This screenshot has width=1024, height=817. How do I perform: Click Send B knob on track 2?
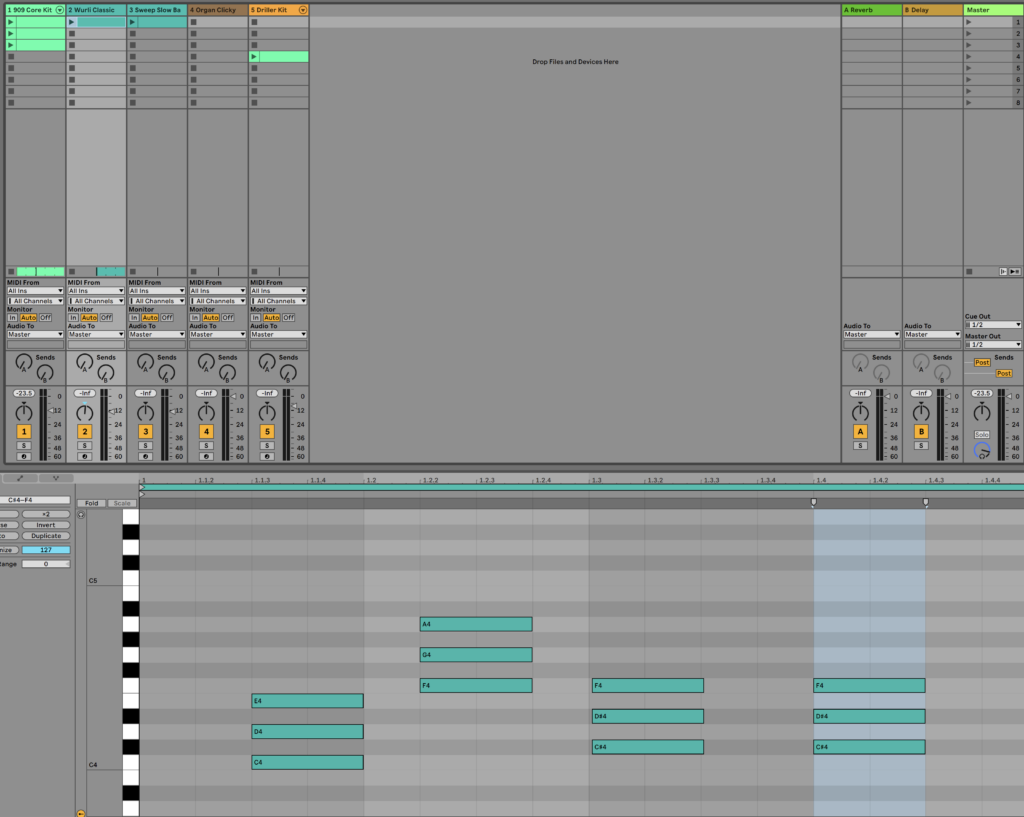(106, 373)
